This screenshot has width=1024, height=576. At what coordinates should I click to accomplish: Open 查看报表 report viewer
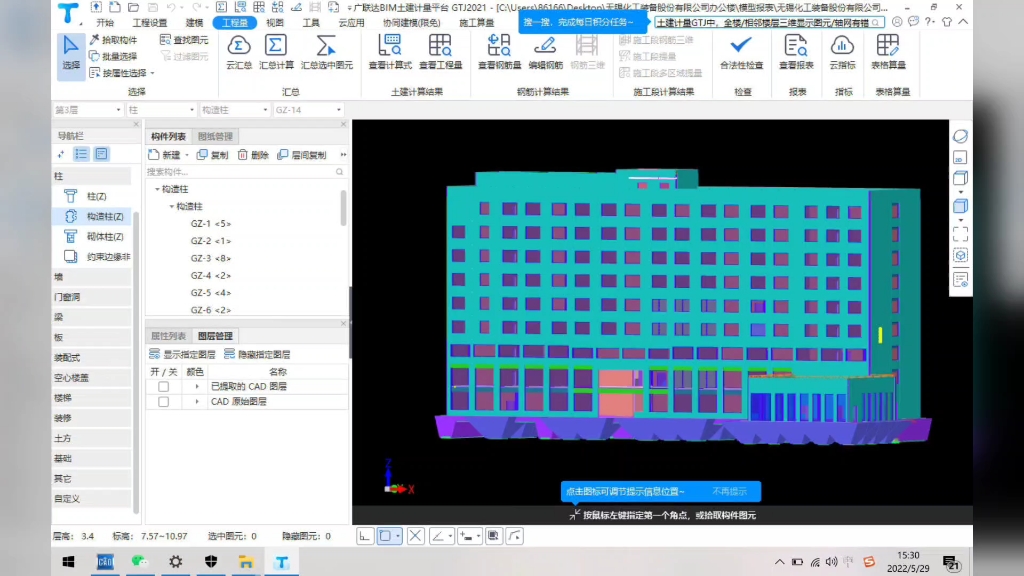coord(795,52)
